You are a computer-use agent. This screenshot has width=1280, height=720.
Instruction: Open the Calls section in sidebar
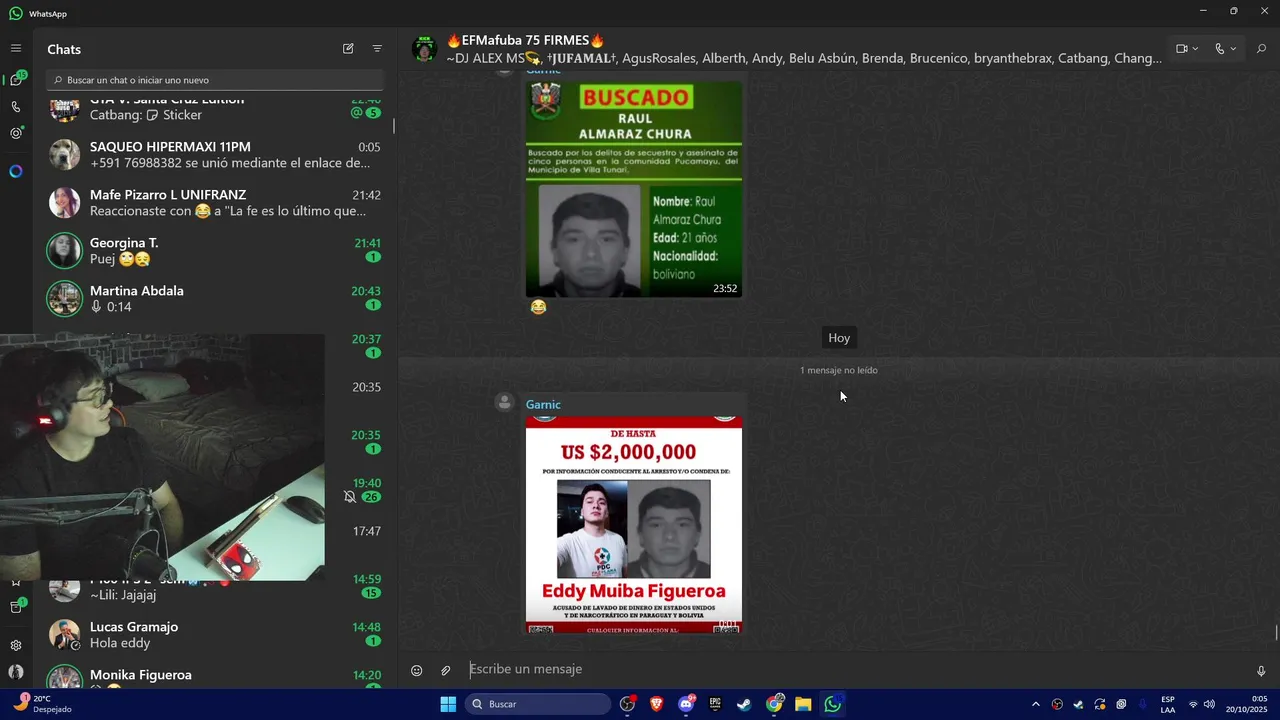click(x=16, y=107)
